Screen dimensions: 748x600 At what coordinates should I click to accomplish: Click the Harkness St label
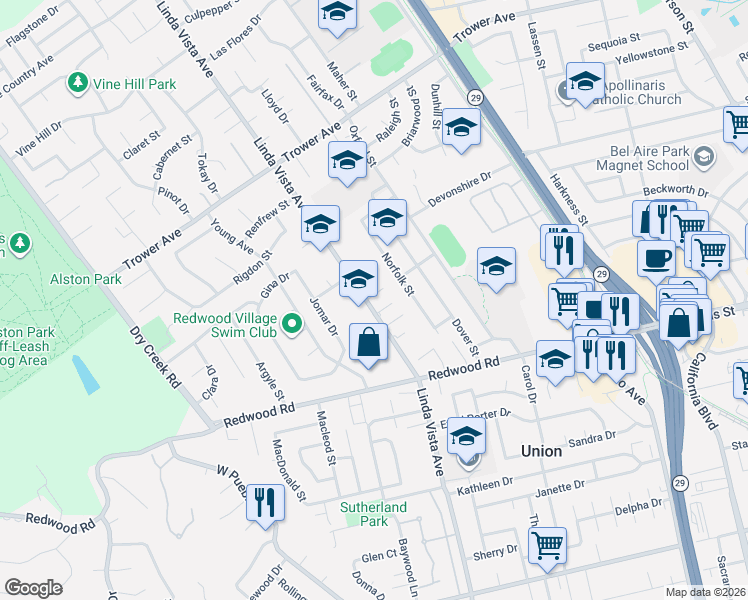[569, 200]
